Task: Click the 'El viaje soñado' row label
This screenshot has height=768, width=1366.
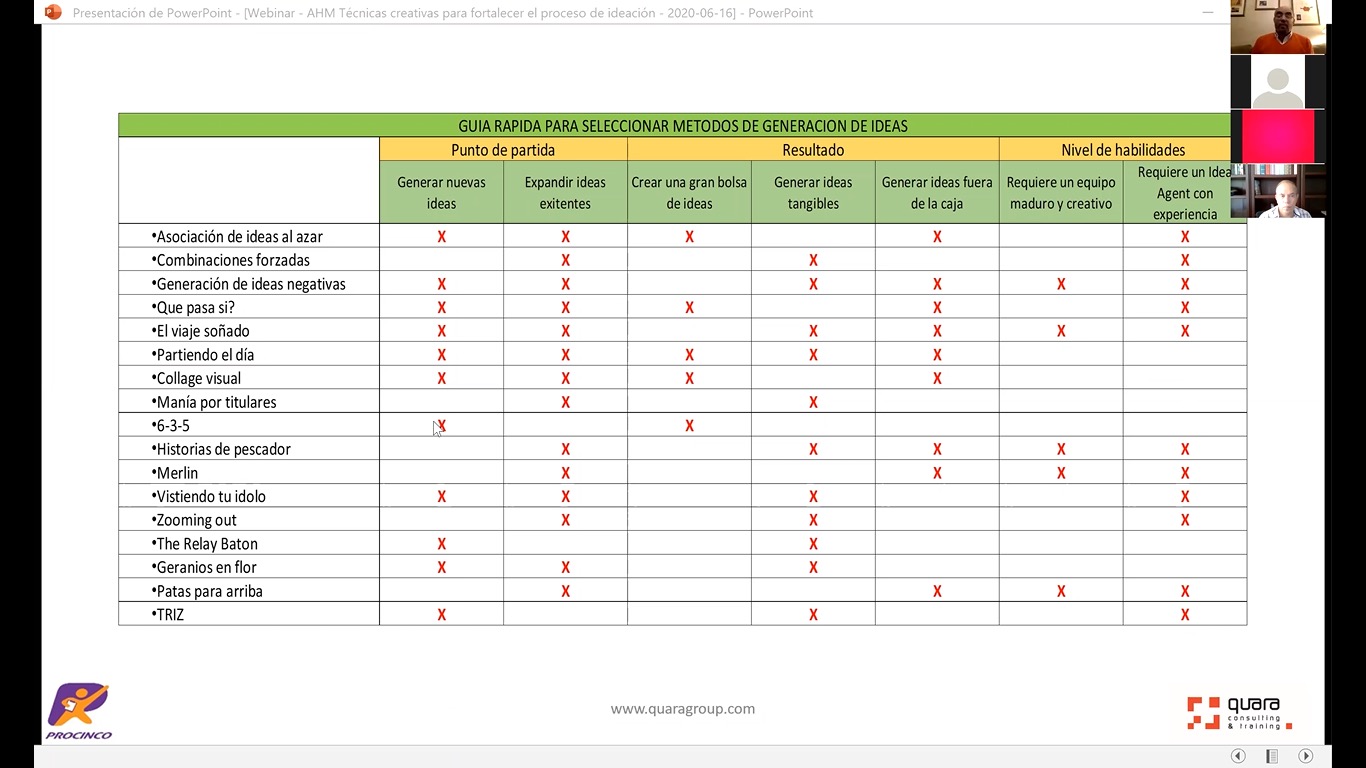Action: click(x=200, y=331)
